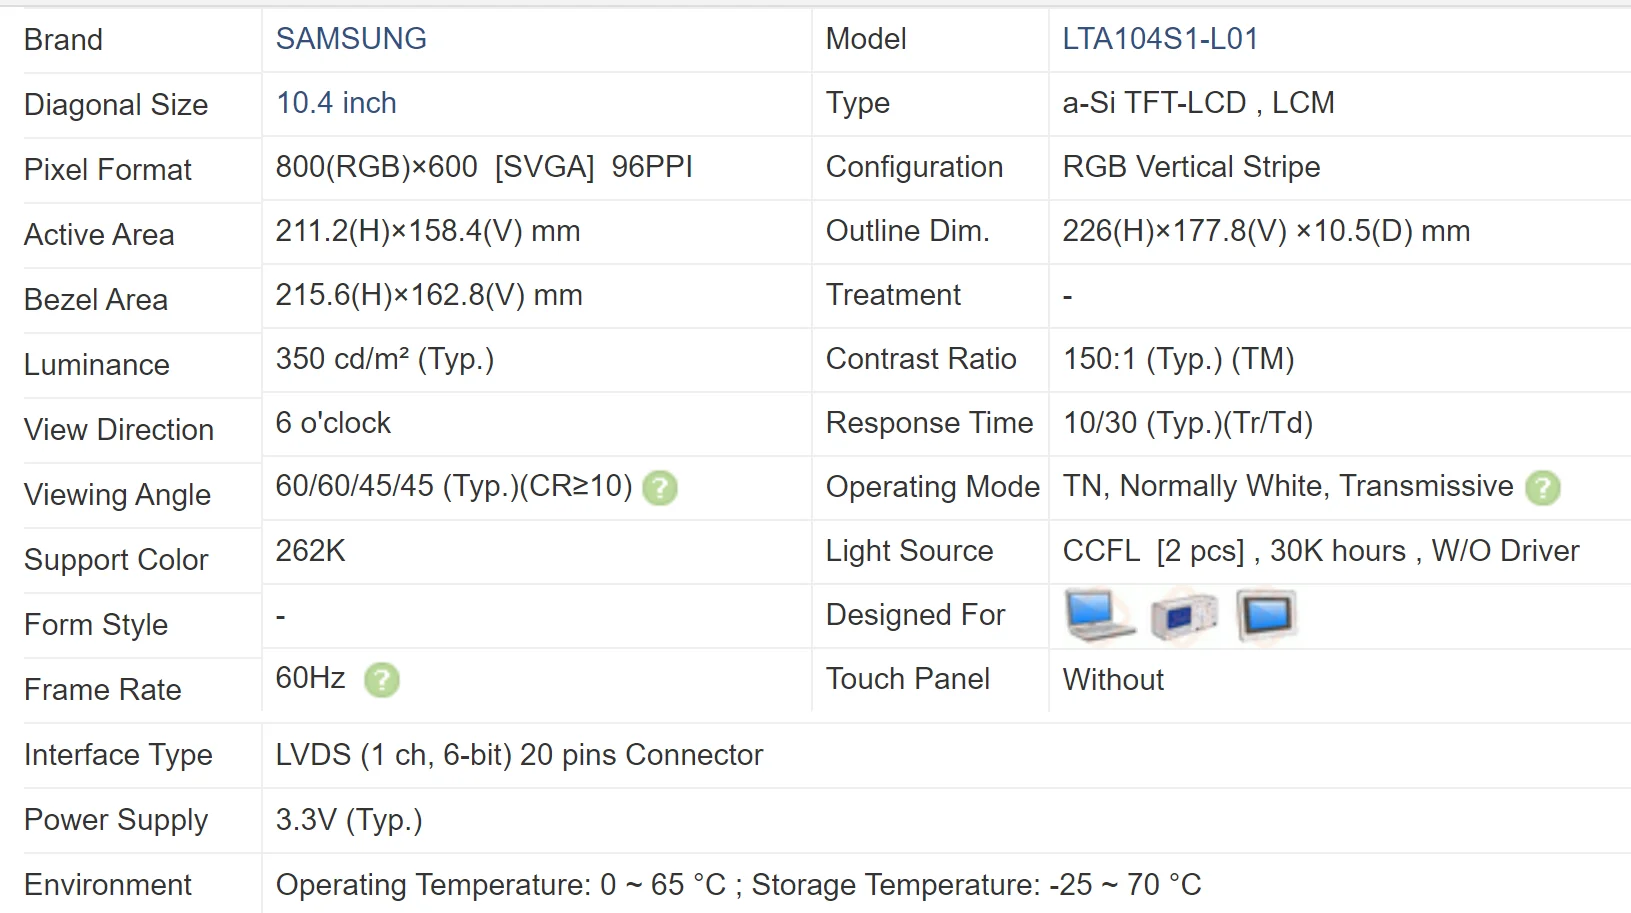Click the panel monitor icon in Designed For

pyautogui.click(x=1266, y=615)
